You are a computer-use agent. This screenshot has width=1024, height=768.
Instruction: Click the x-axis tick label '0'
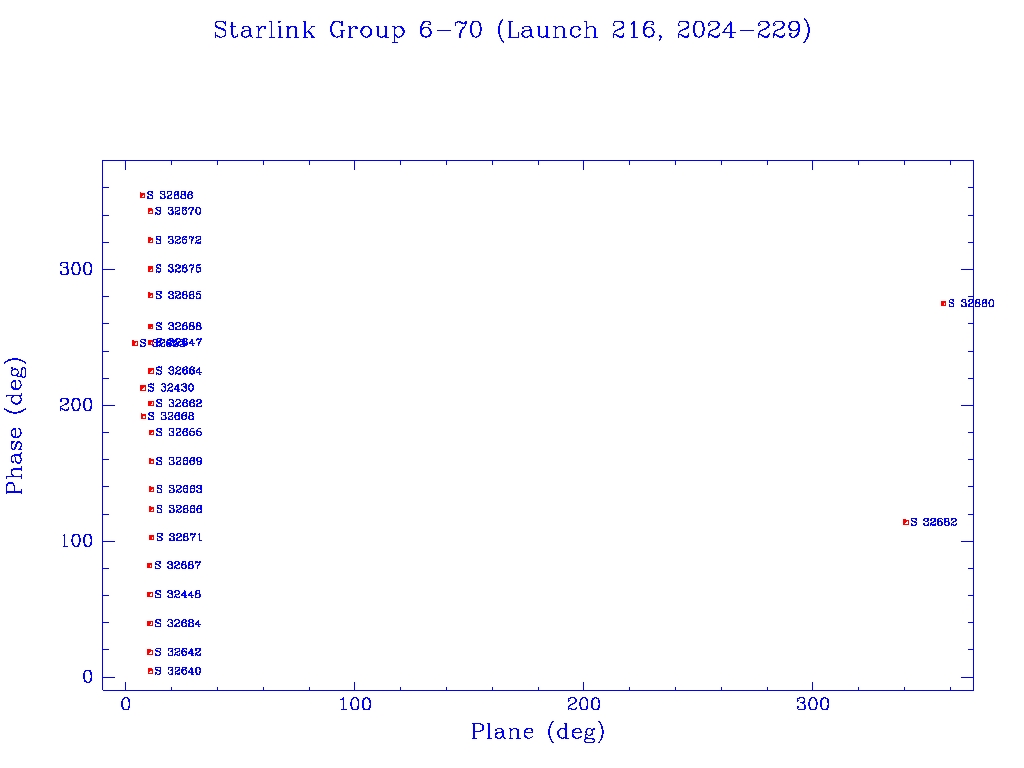coord(125,704)
